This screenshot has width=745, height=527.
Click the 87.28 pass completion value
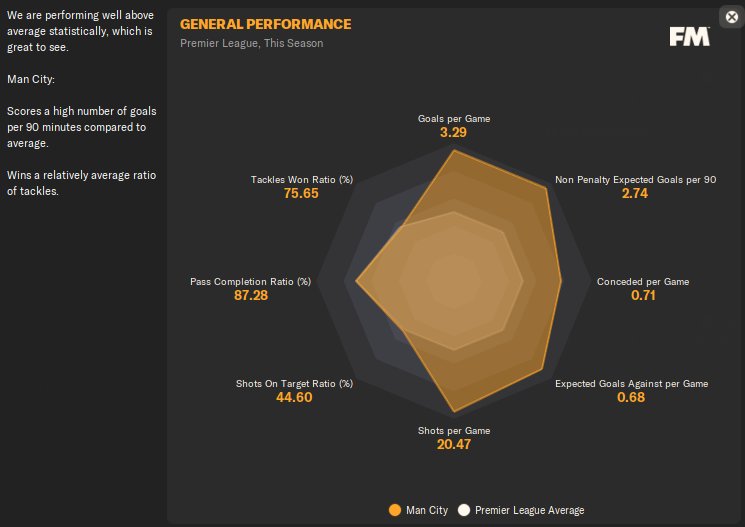pos(250,295)
